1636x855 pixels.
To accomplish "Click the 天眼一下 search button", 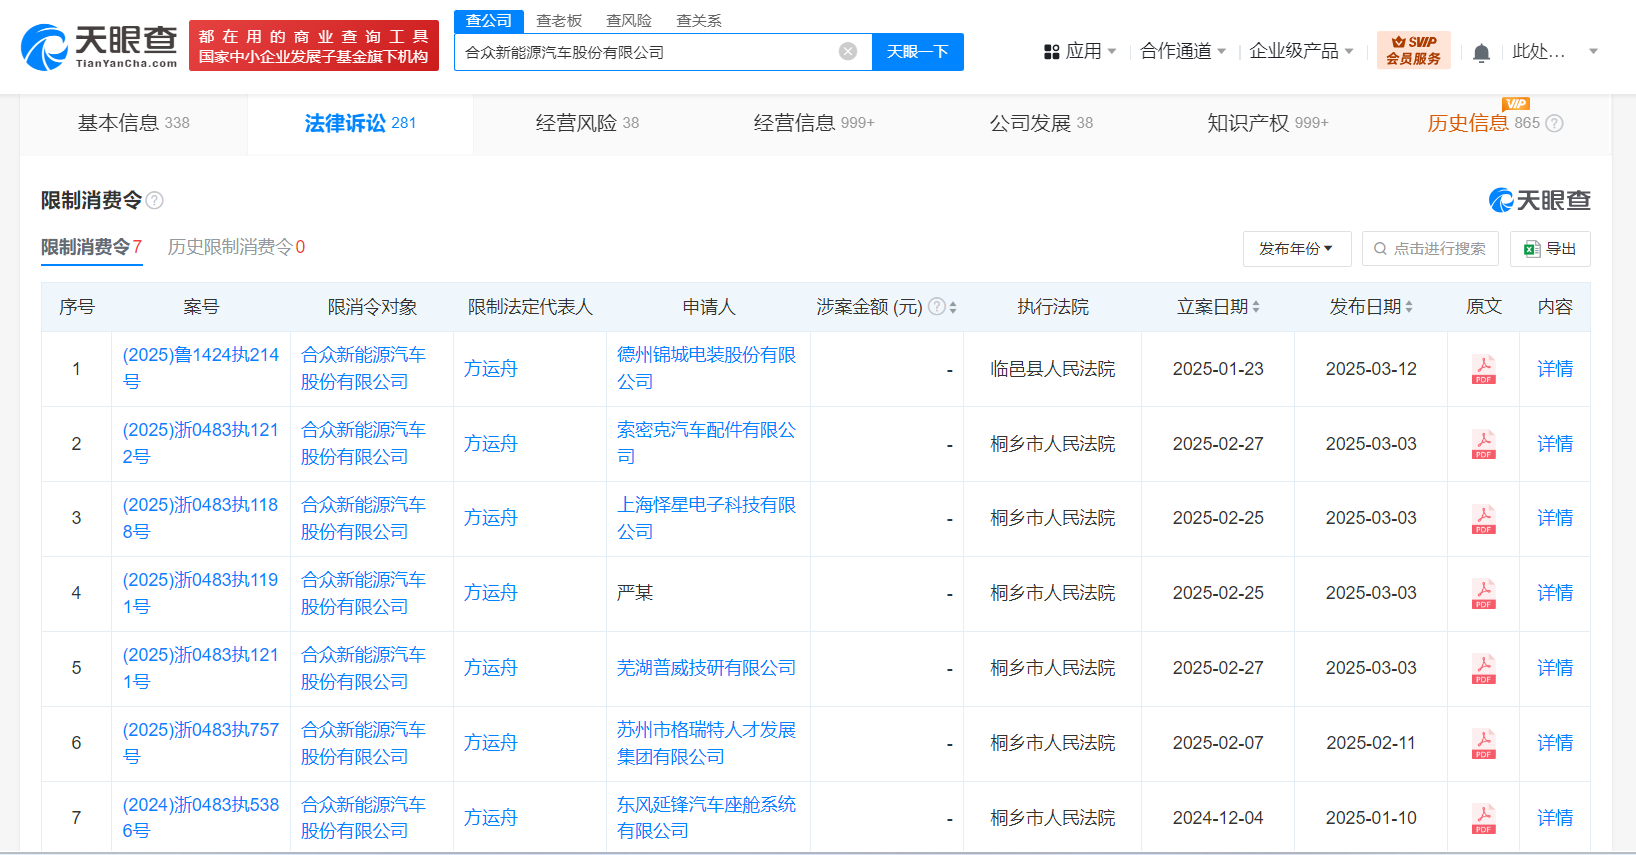I will 917,52.
